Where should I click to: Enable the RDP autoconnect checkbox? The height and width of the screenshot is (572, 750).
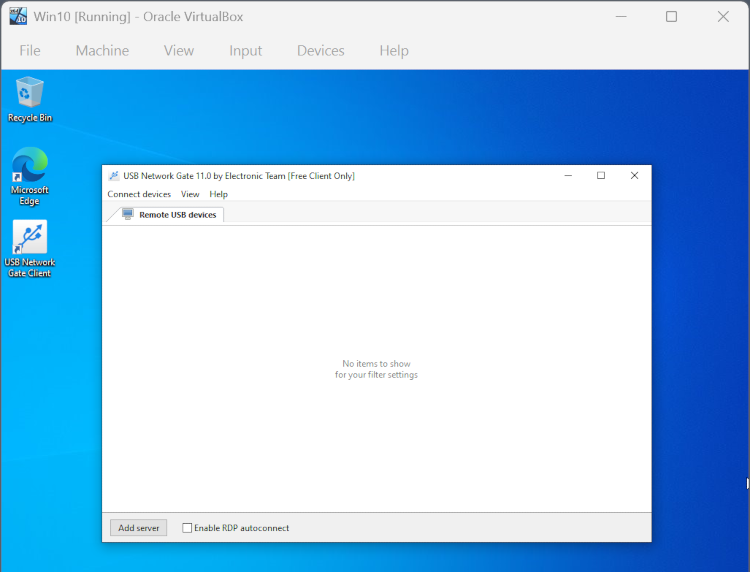pos(187,528)
